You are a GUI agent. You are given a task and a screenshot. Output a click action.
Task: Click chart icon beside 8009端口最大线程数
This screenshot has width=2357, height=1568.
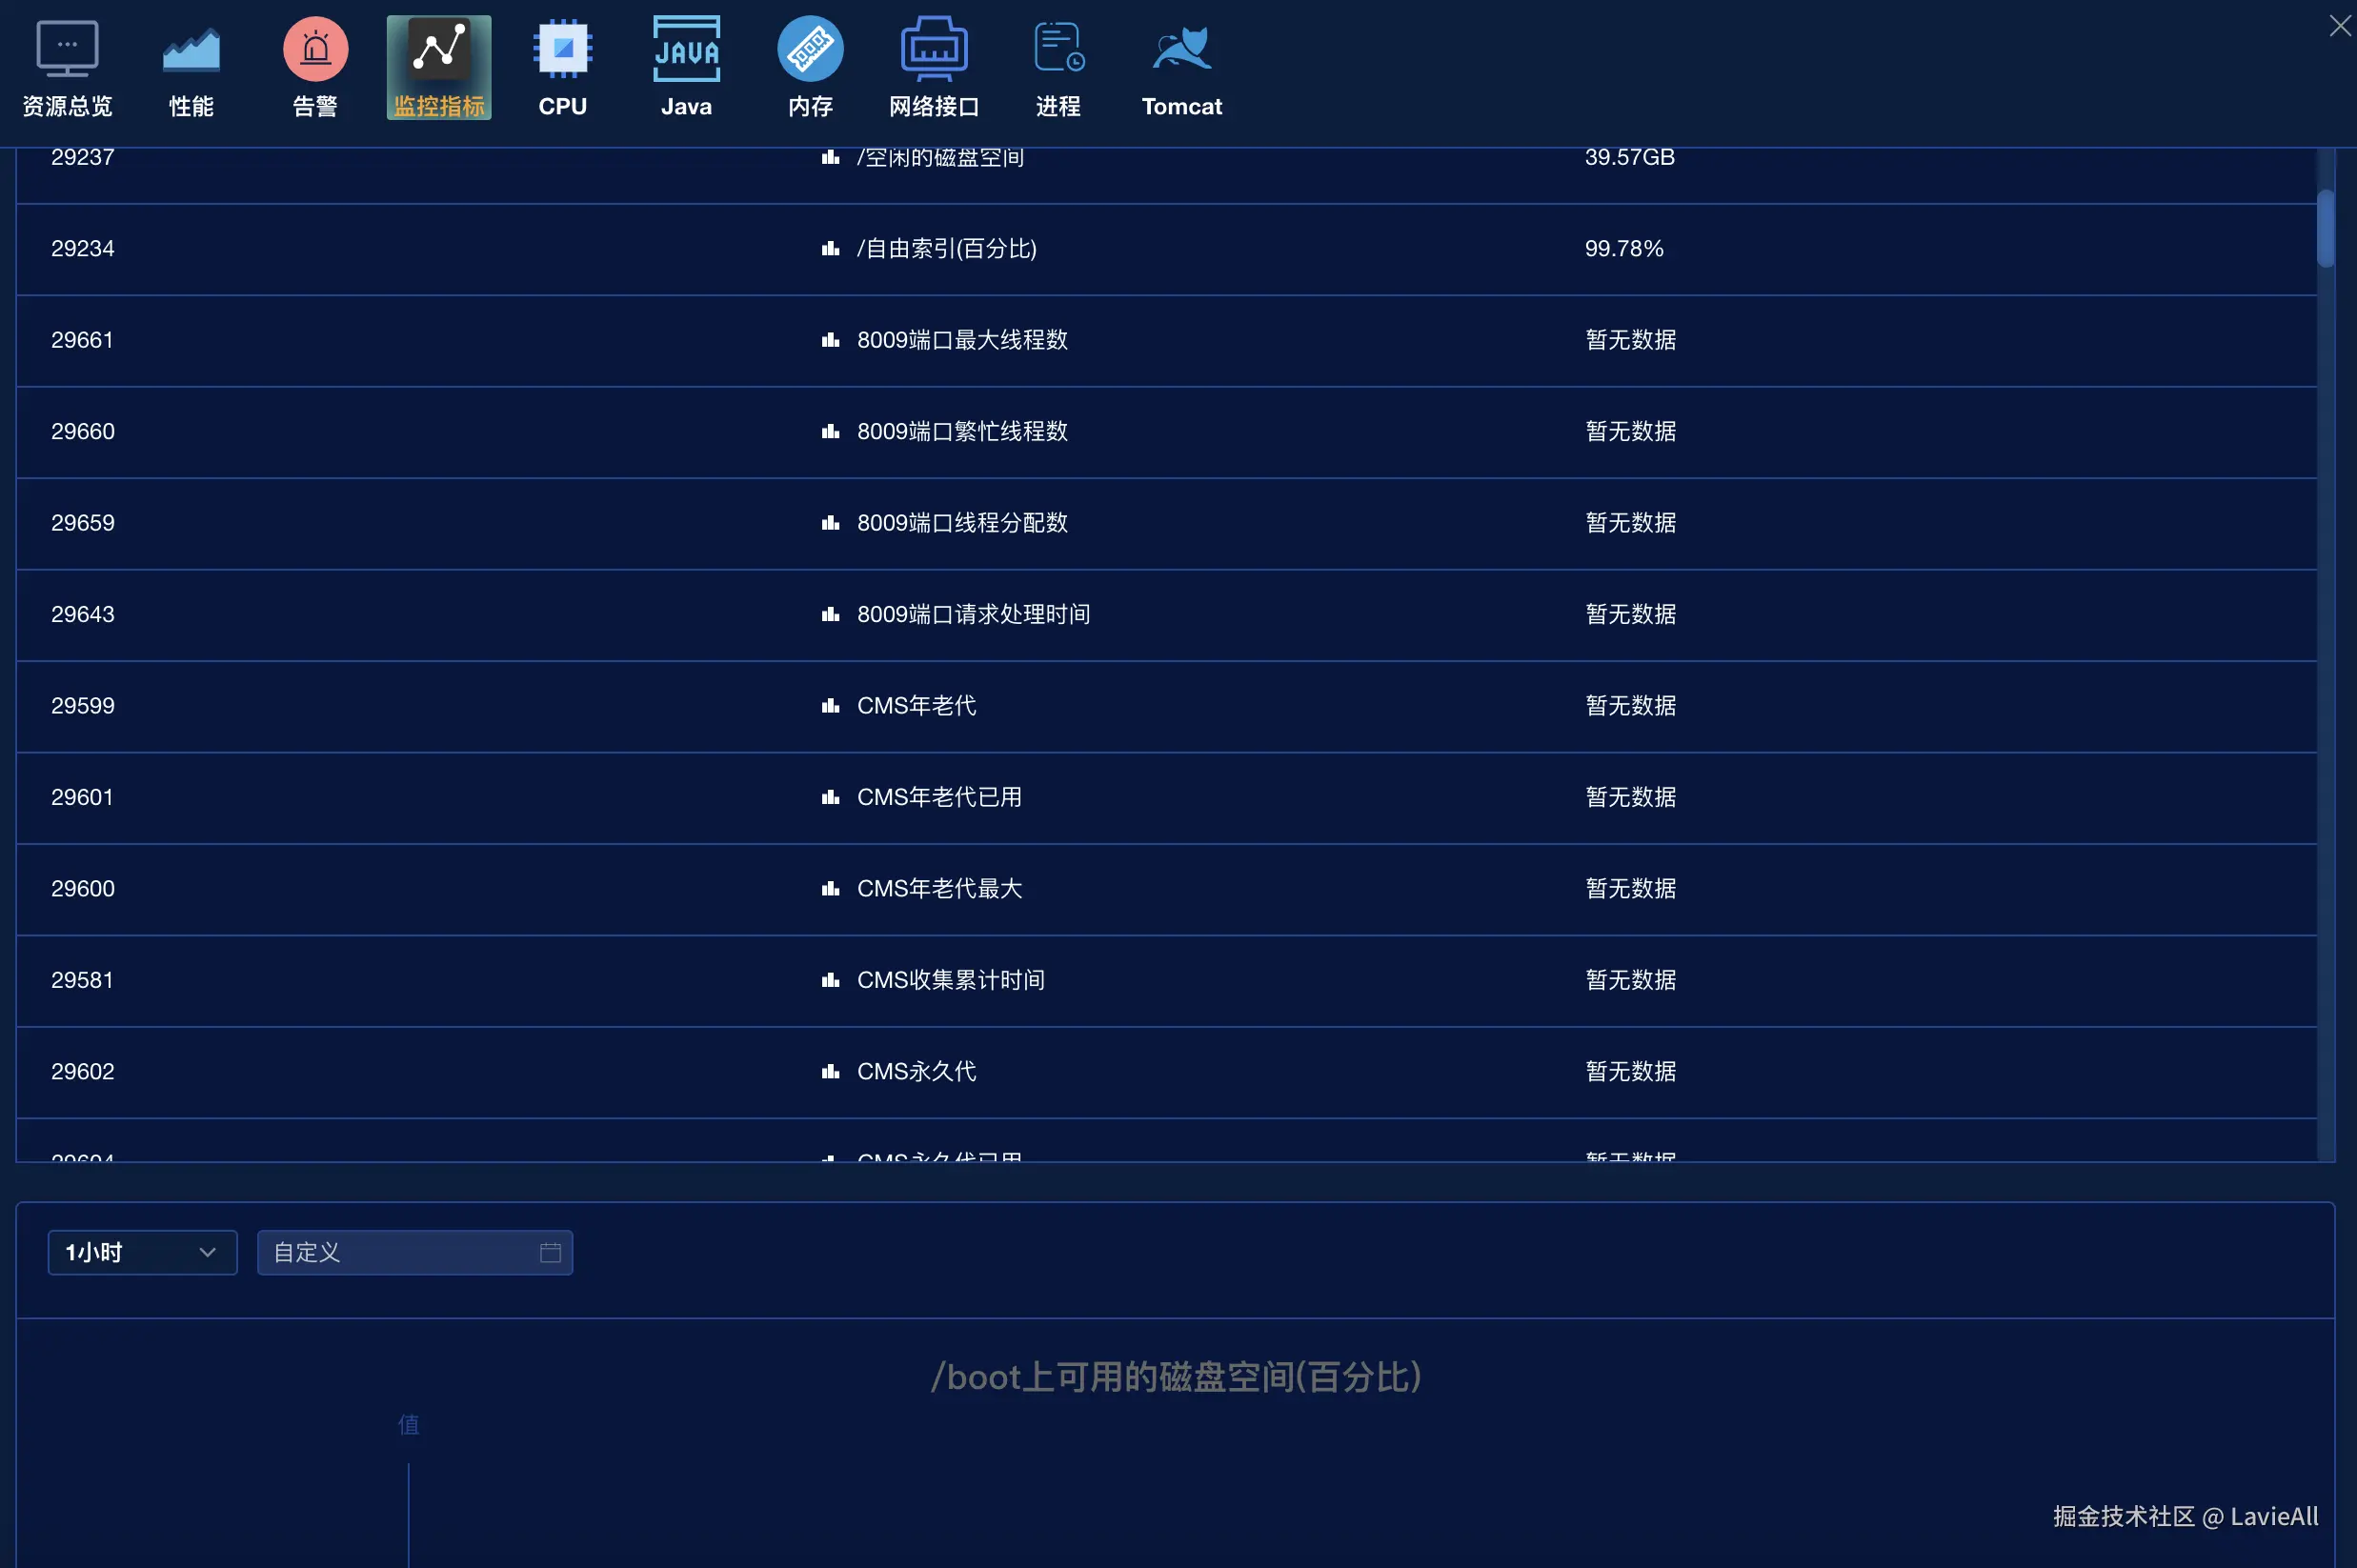click(x=830, y=340)
